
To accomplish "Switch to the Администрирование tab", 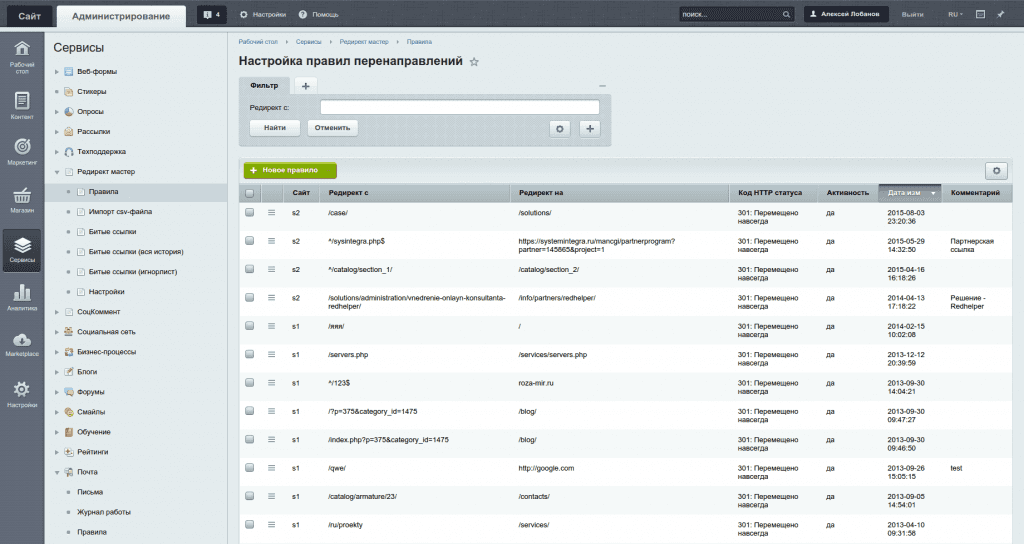I will coord(121,16).
